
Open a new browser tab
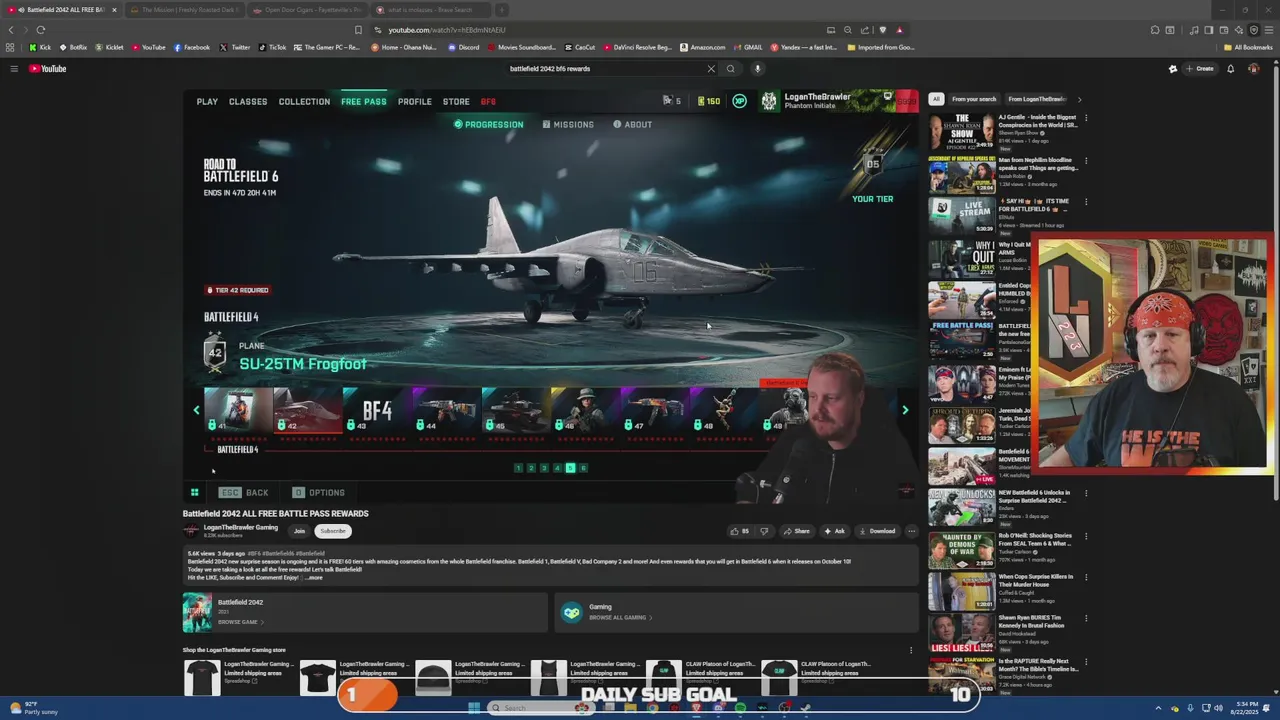coord(501,10)
